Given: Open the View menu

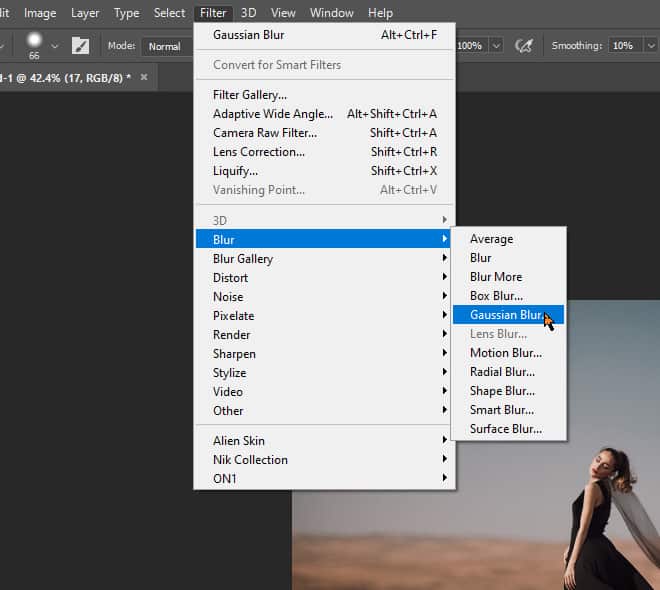Looking at the screenshot, I should pyautogui.click(x=283, y=13).
